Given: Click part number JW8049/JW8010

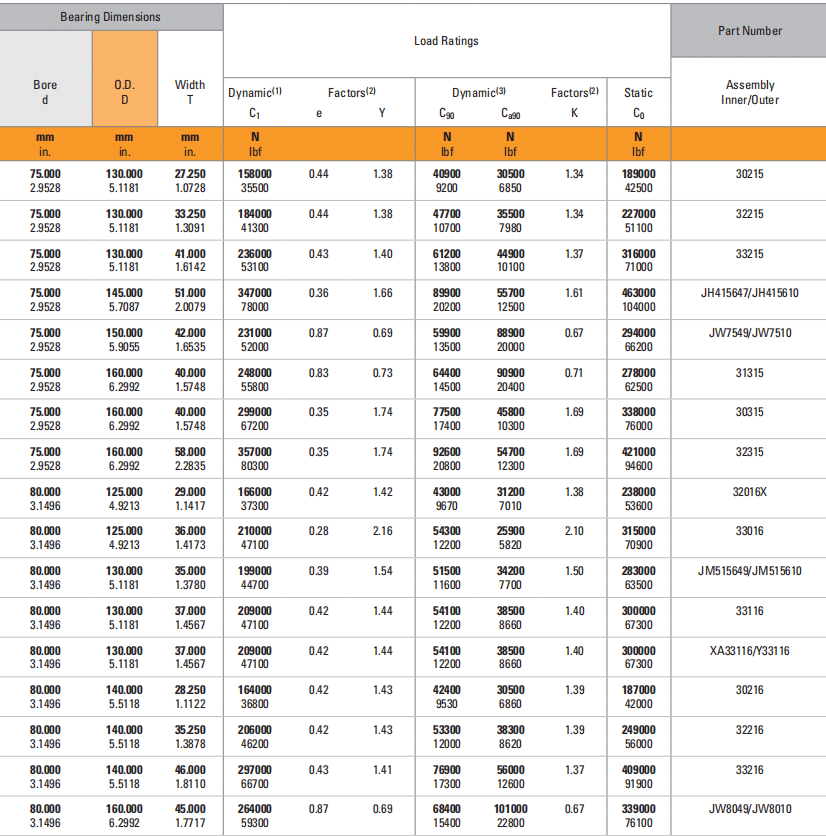Looking at the screenshot, I should pyautogui.click(x=749, y=810).
